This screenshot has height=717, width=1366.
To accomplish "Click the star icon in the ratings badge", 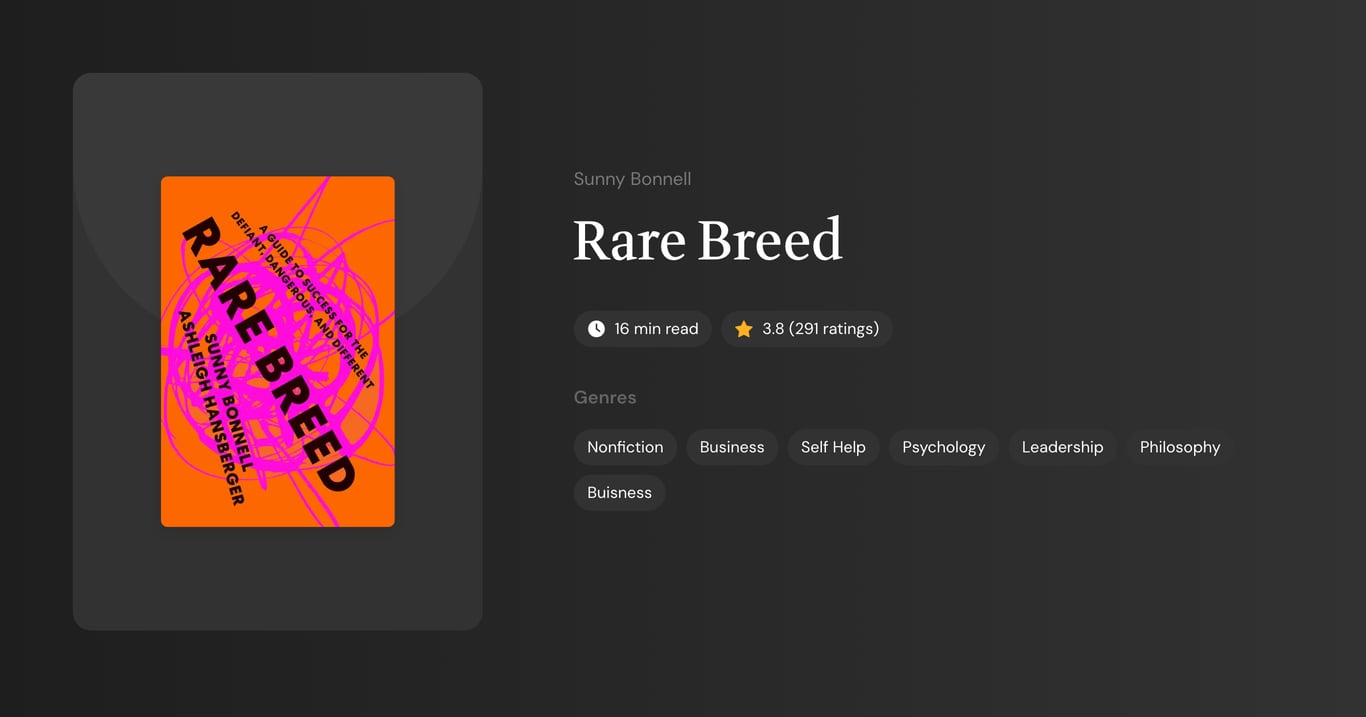I will [x=743, y=328].
